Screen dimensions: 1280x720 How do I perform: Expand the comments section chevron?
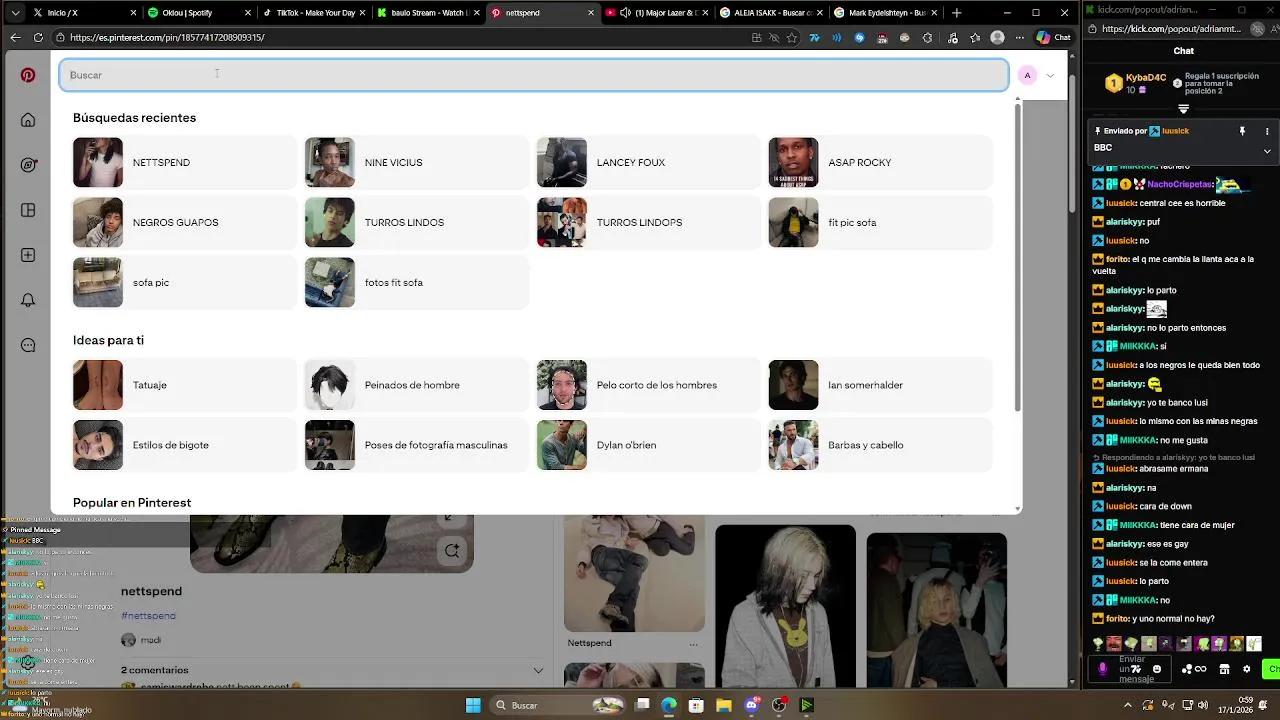click(x=538, y=670)
